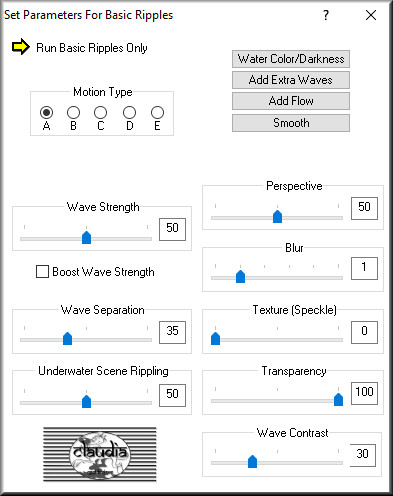Click the Wave Contrast slider handle
Viewport: 393px width, 496px height.
[252, 461]
